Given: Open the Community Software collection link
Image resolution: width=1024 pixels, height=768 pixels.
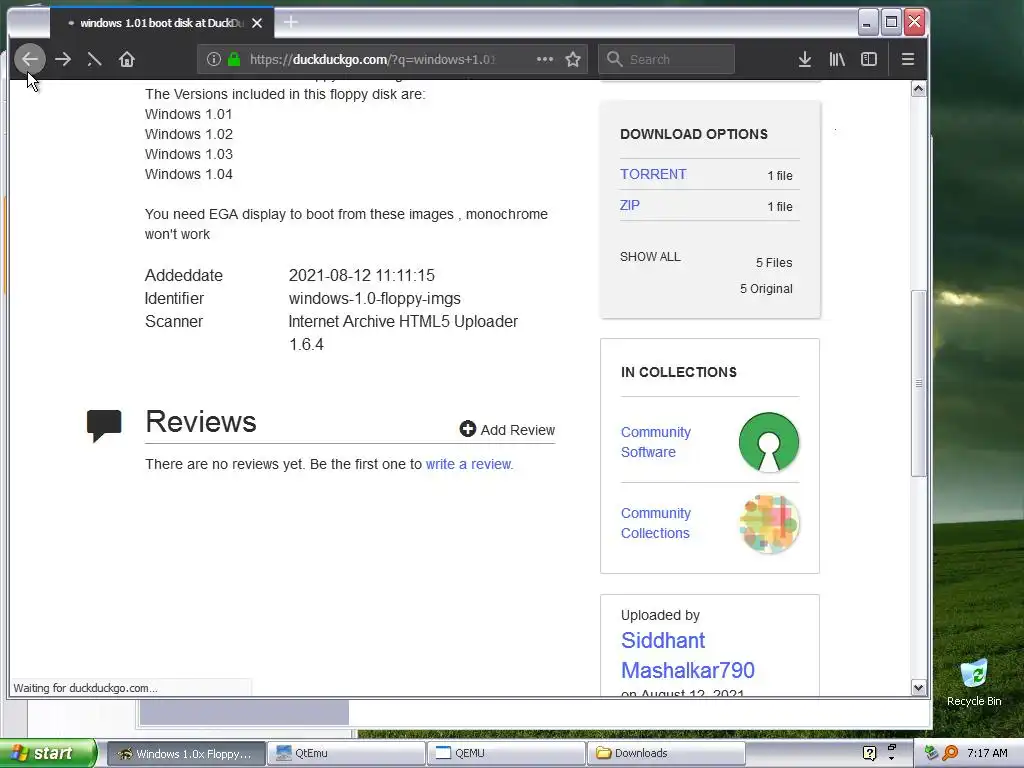Looking at the screenshot, I should pyautogui.click(x=656, y=442).
